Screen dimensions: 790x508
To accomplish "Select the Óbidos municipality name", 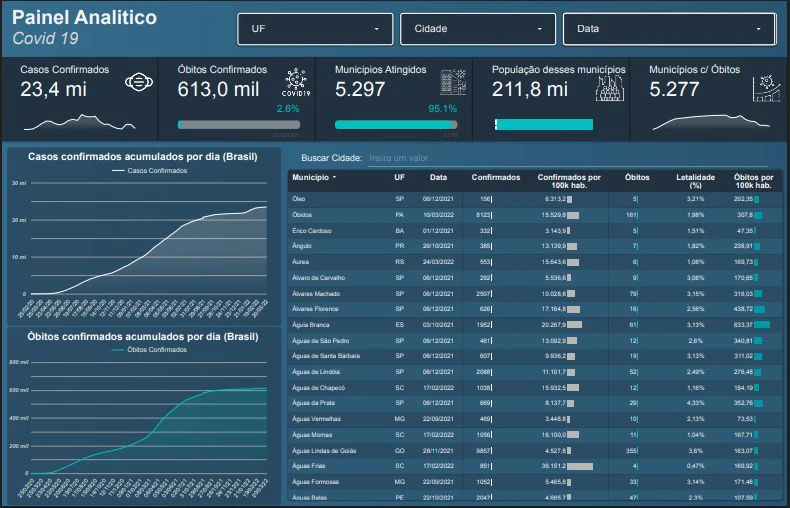I will [302, 215].
